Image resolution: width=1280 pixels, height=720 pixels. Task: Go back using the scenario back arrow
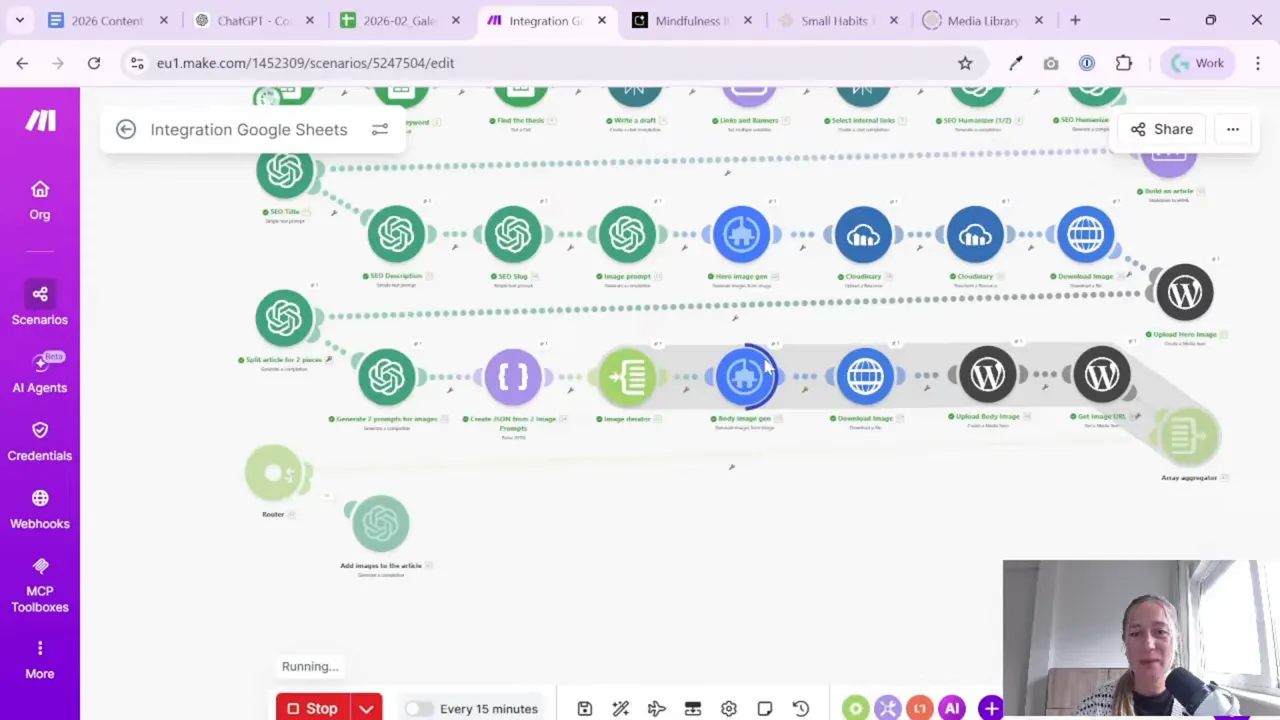click(126, 129)
